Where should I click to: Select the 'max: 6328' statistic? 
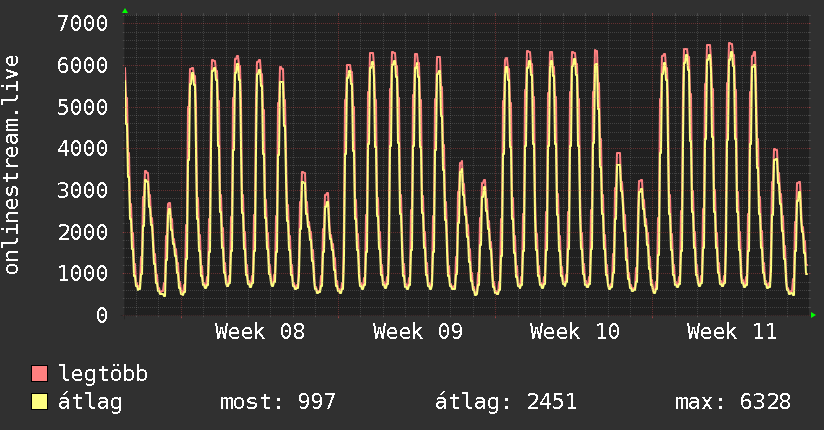click(x=733, y=402)
